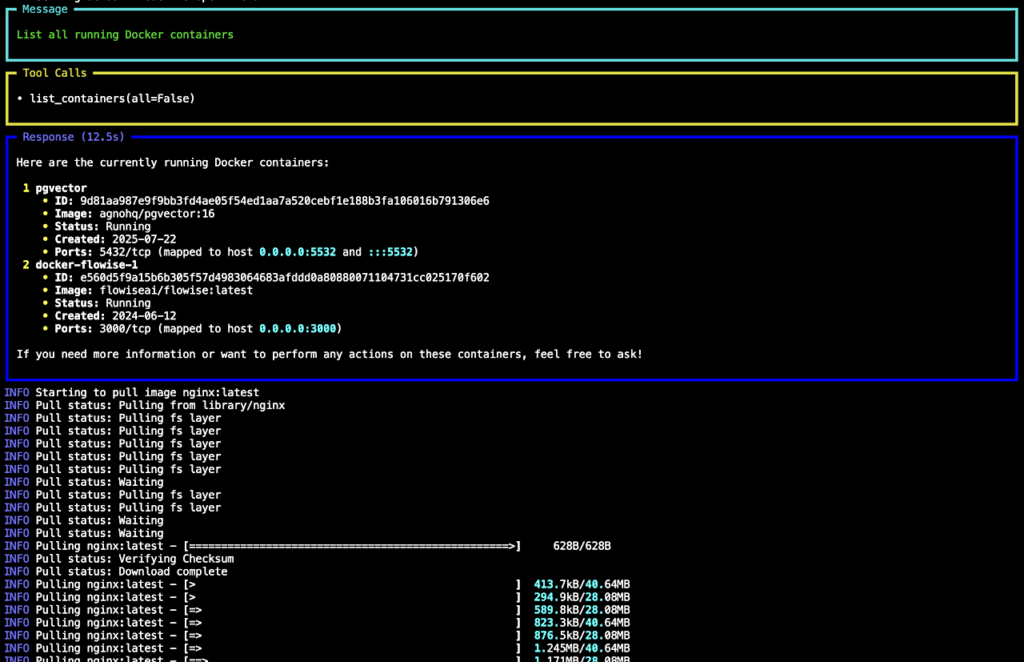Click 'Here are the currently running Docker containers:' line
Screen dimensions: 1024x662
(172, 163)
